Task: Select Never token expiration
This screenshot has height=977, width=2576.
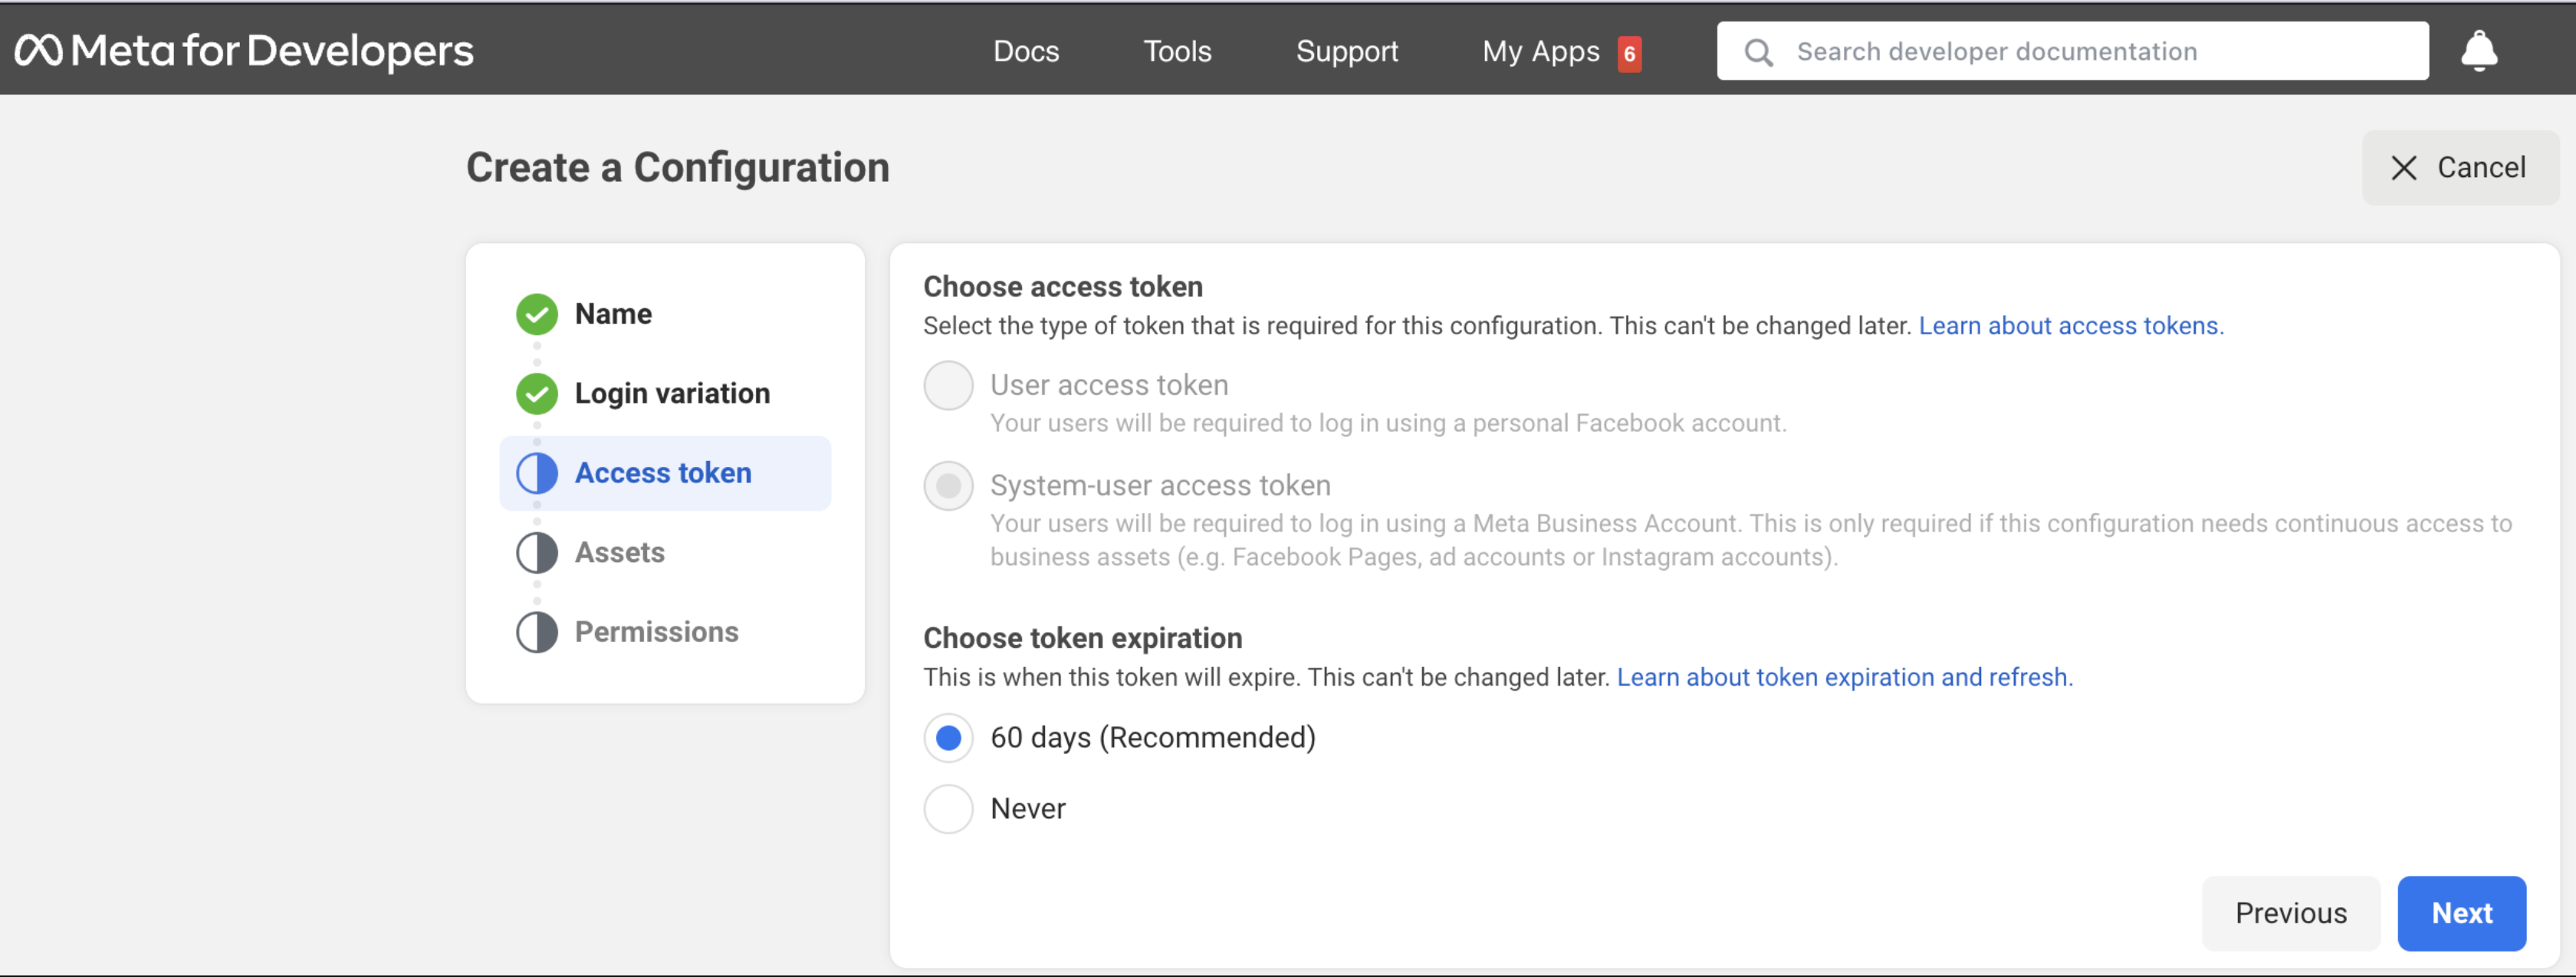Action: point(948,809)
